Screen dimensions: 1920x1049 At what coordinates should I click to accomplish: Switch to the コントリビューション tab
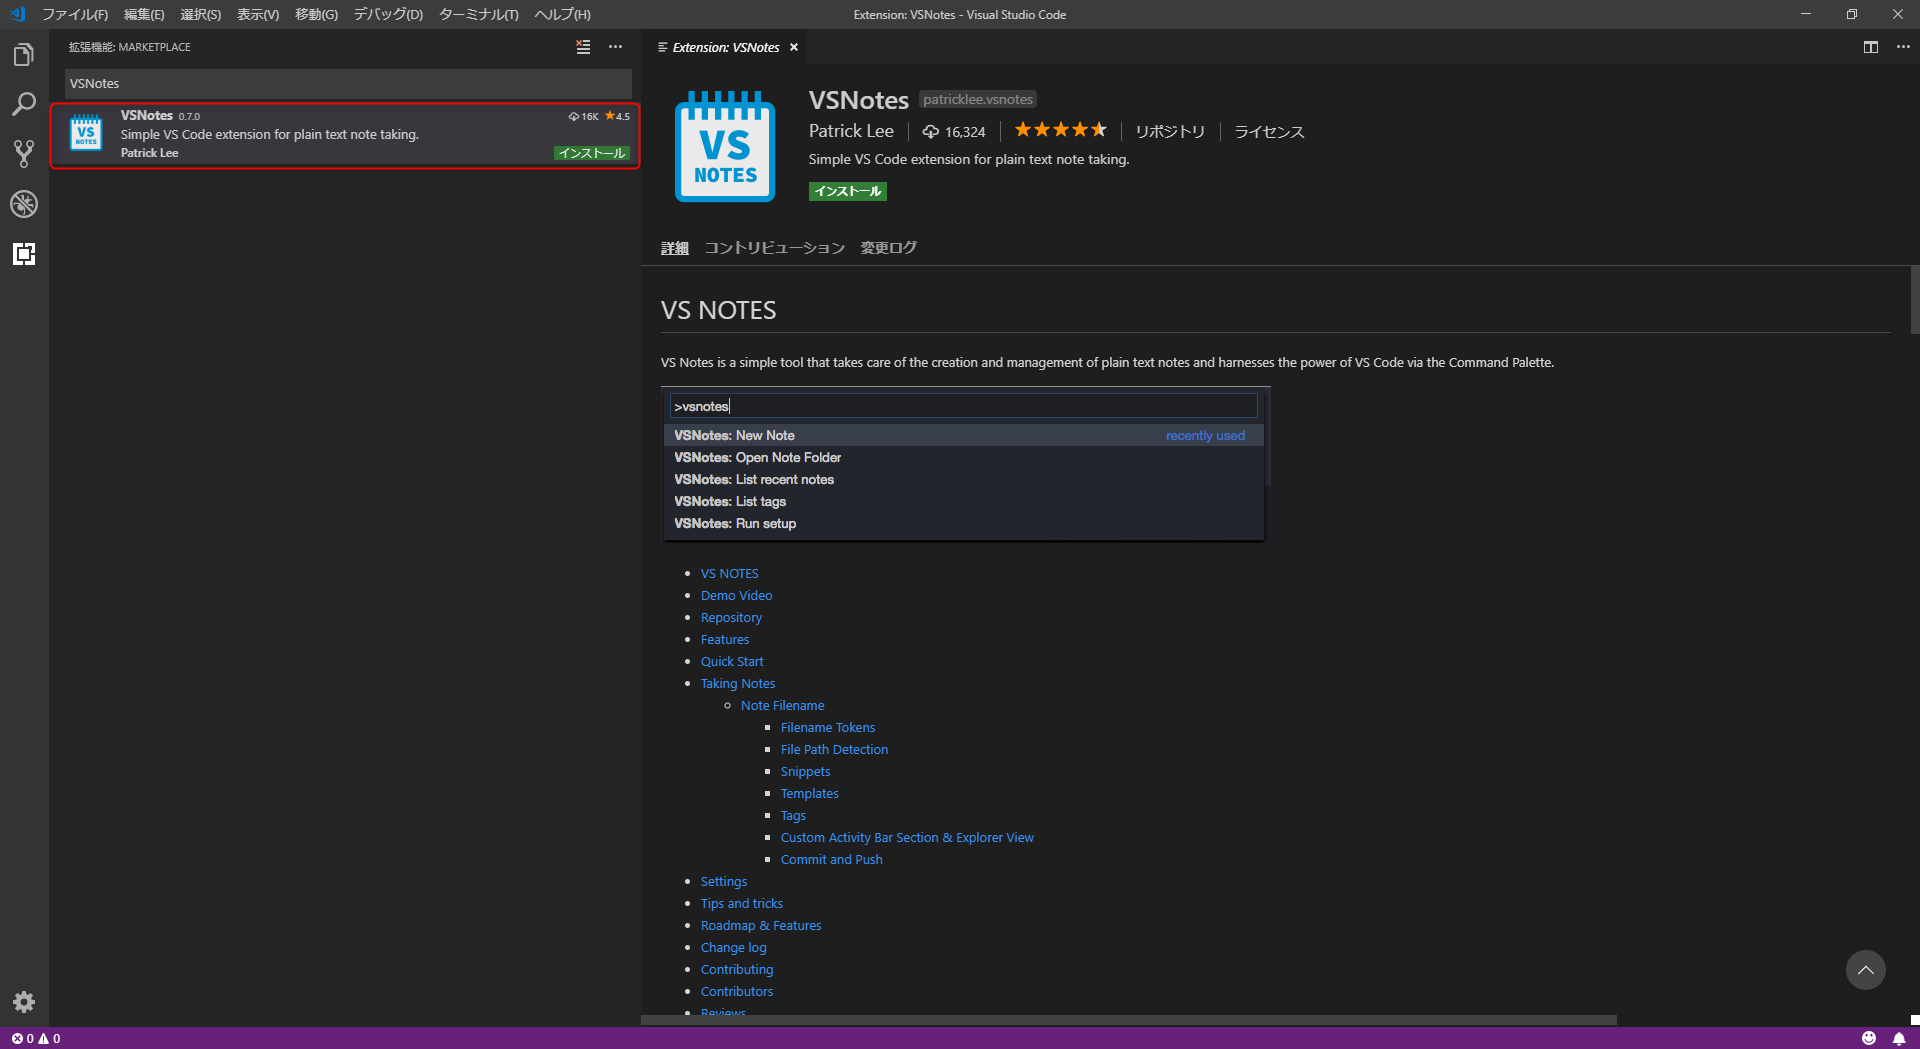774,248
